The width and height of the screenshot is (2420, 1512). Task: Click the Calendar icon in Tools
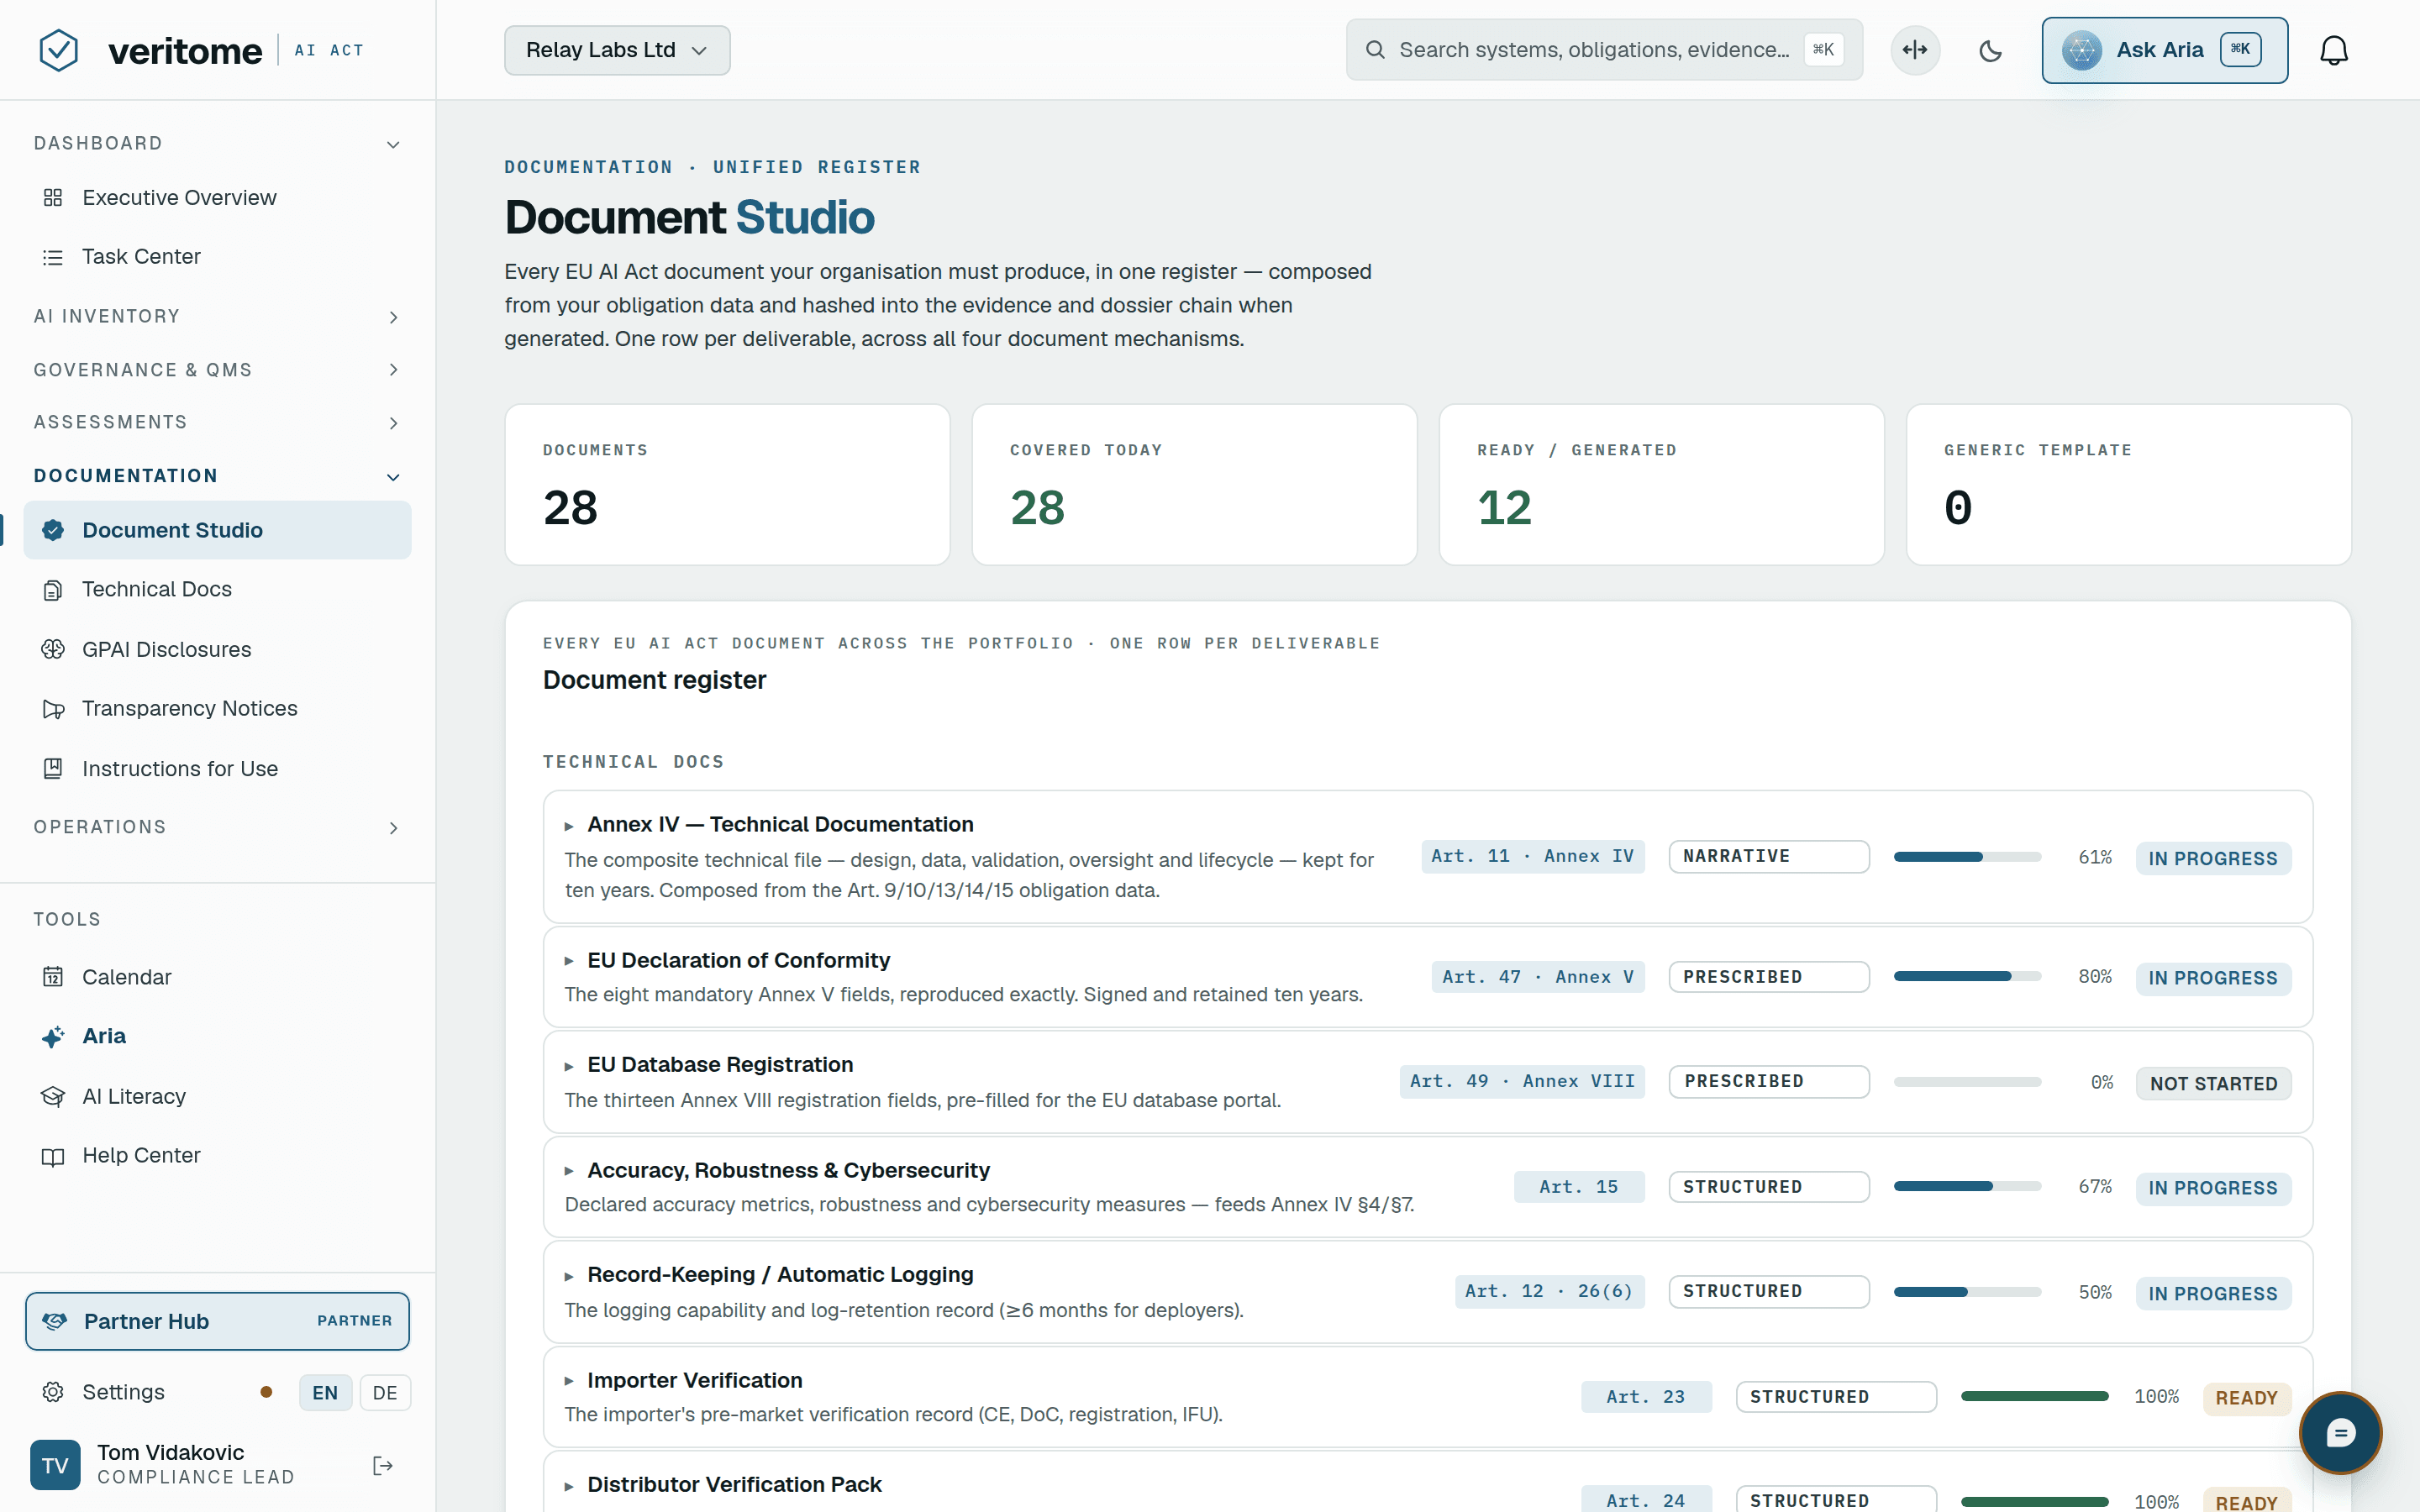click(x=53, y=977)
